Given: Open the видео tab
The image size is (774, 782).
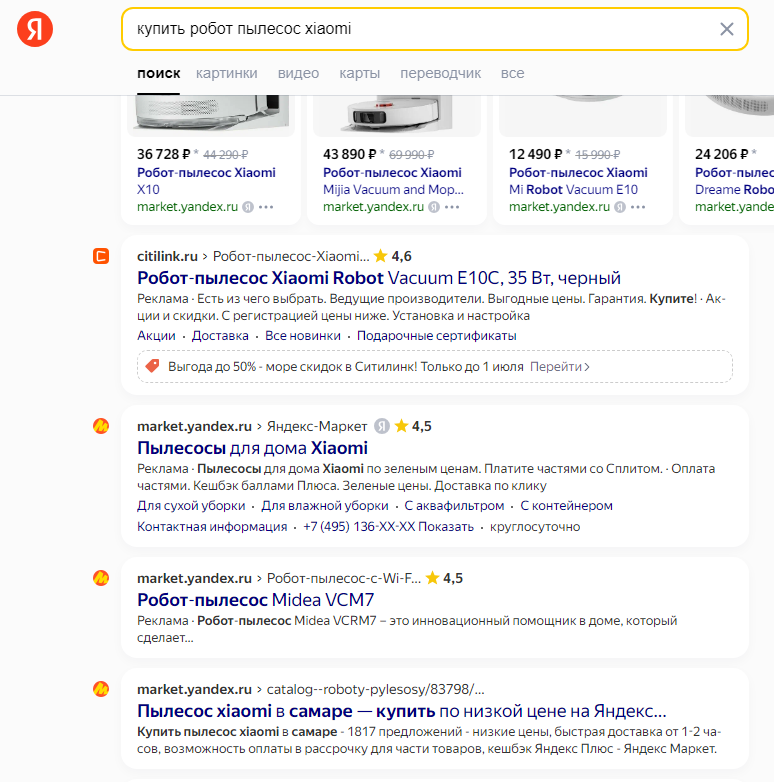Looking at the screenshot, I should click(x=298, y=73).
